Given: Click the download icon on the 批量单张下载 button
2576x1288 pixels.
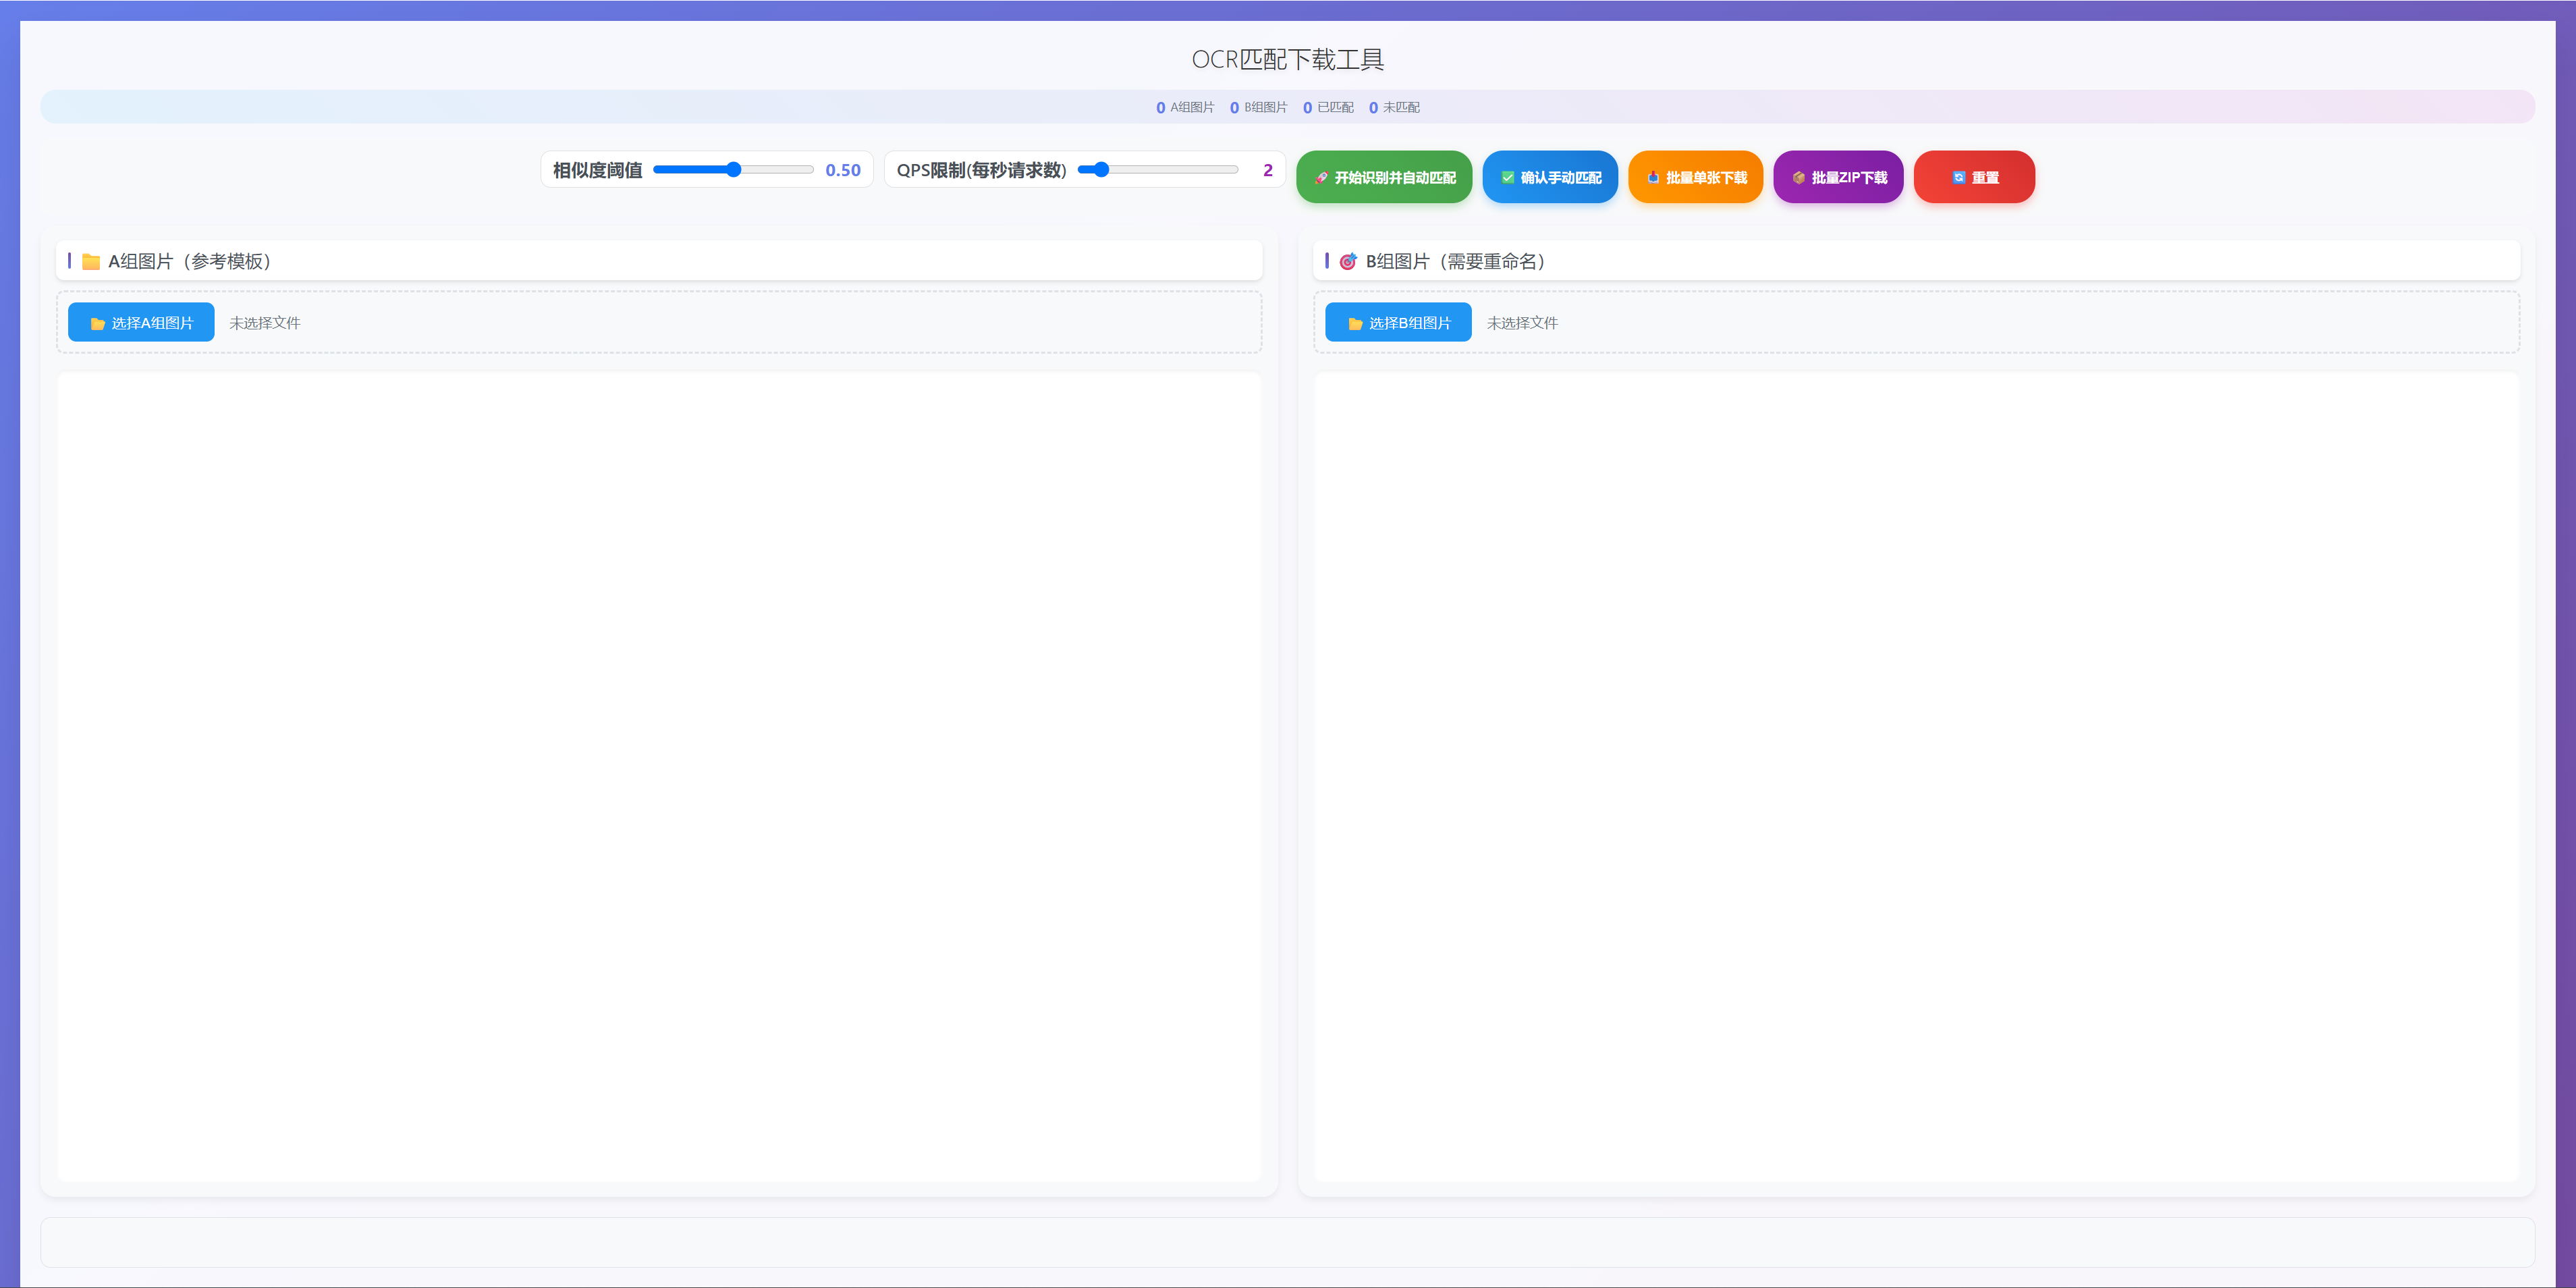Looking at the screenshot, I should click(1653, 178).
